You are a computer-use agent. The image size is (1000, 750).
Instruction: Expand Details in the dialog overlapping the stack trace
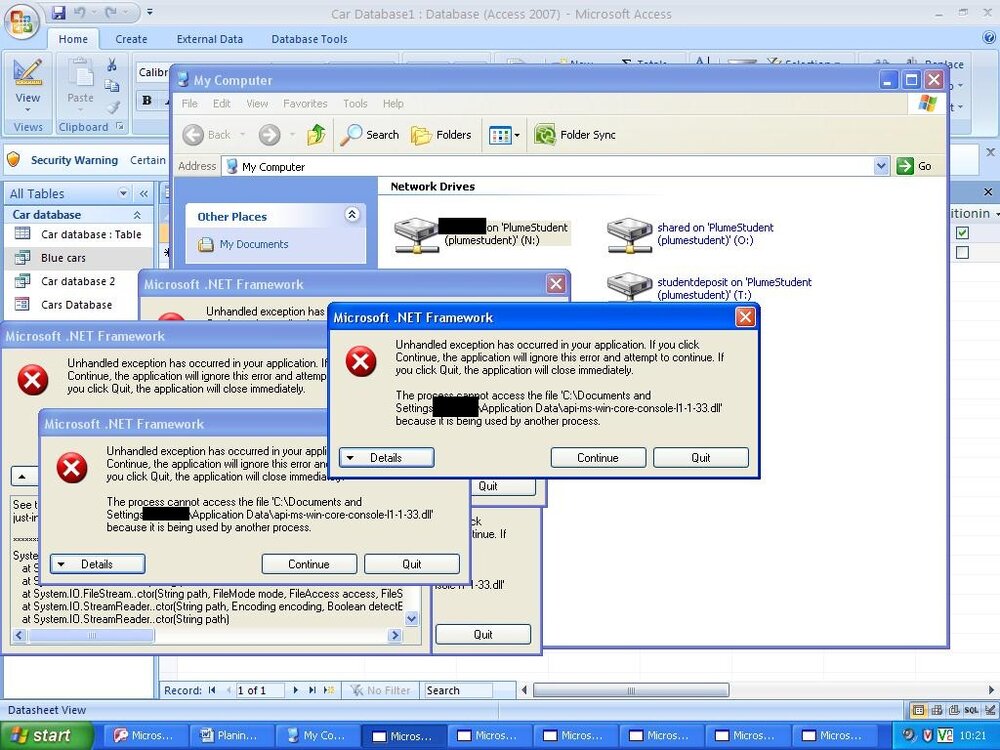point(98,564)
